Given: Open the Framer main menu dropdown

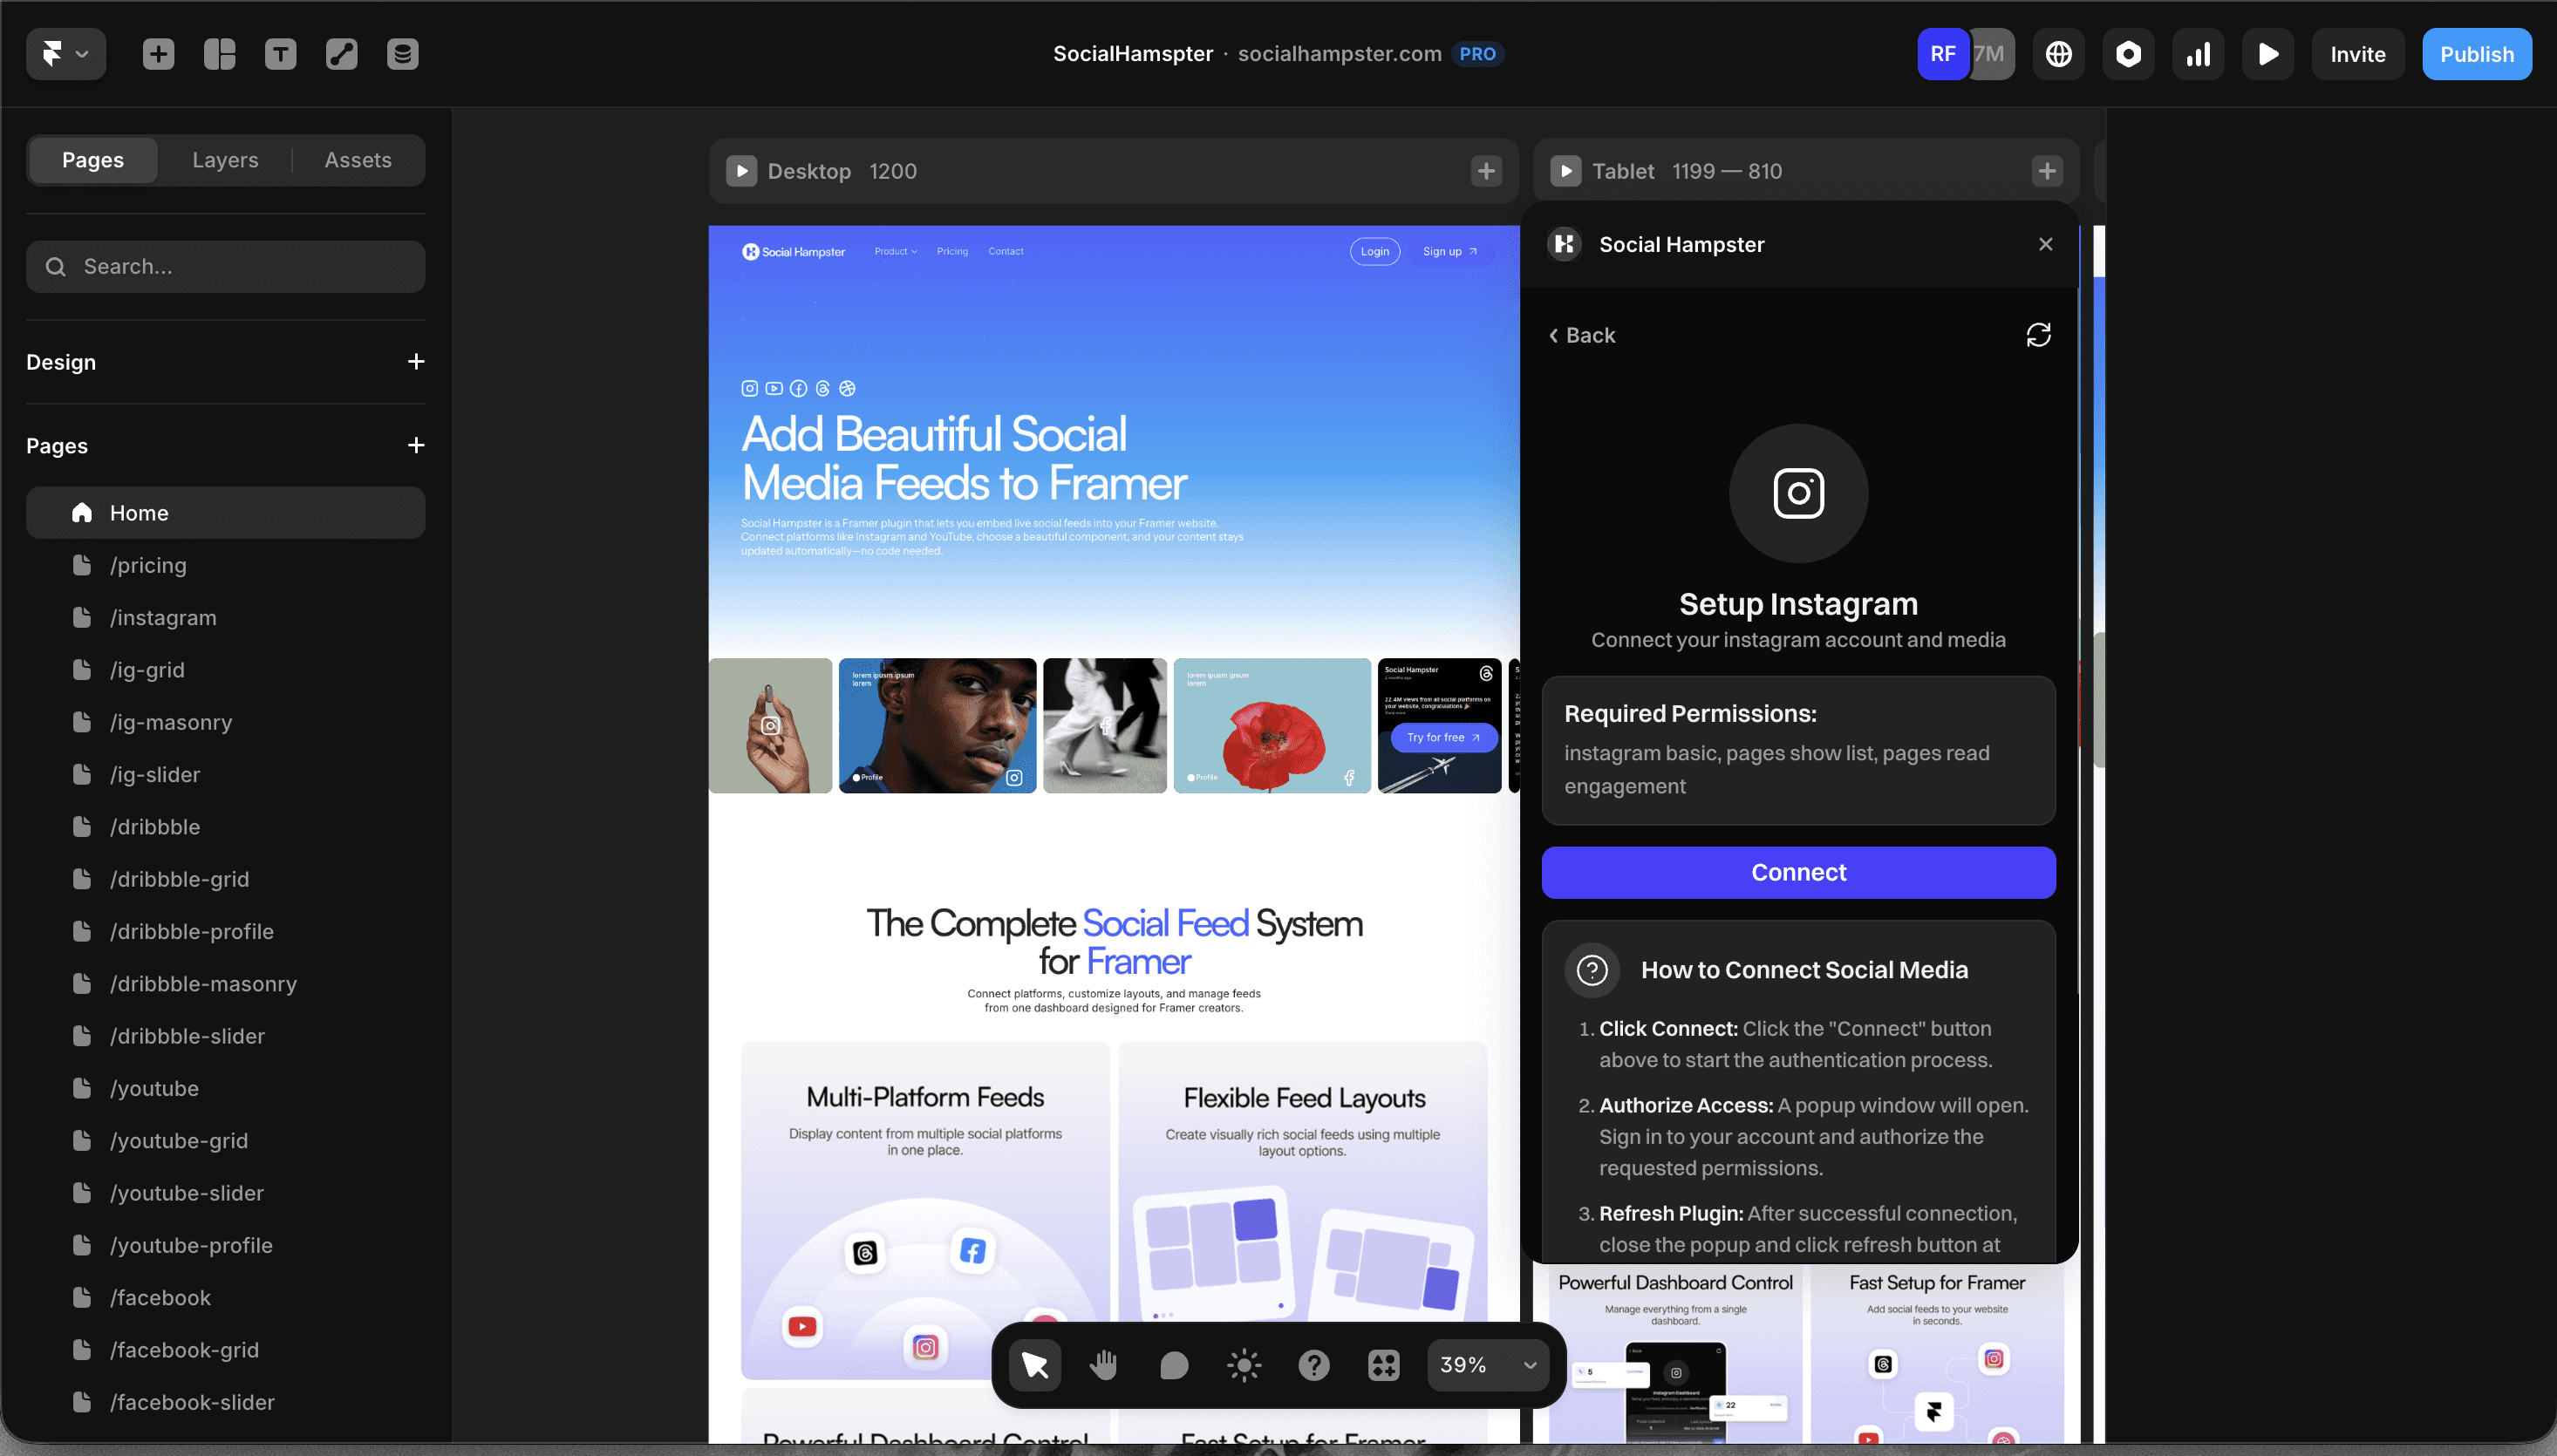Looking at the screenshot, I should (66, 54).
